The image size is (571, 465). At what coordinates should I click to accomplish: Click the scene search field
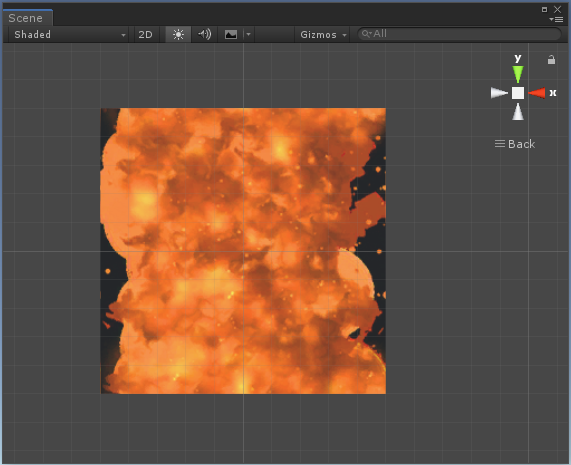point(459,34)
